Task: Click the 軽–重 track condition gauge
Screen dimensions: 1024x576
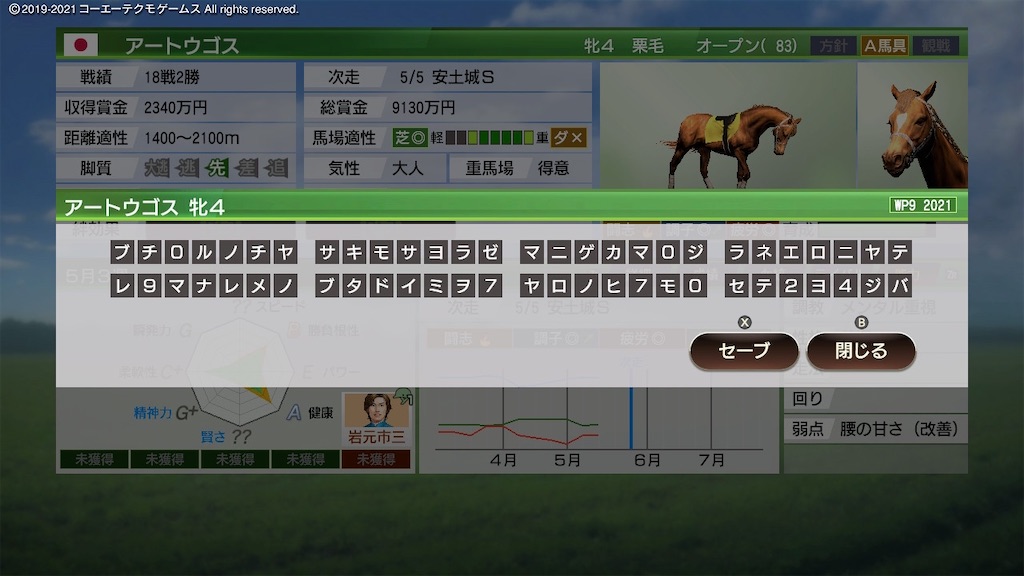Action: [x=489, y=138]
